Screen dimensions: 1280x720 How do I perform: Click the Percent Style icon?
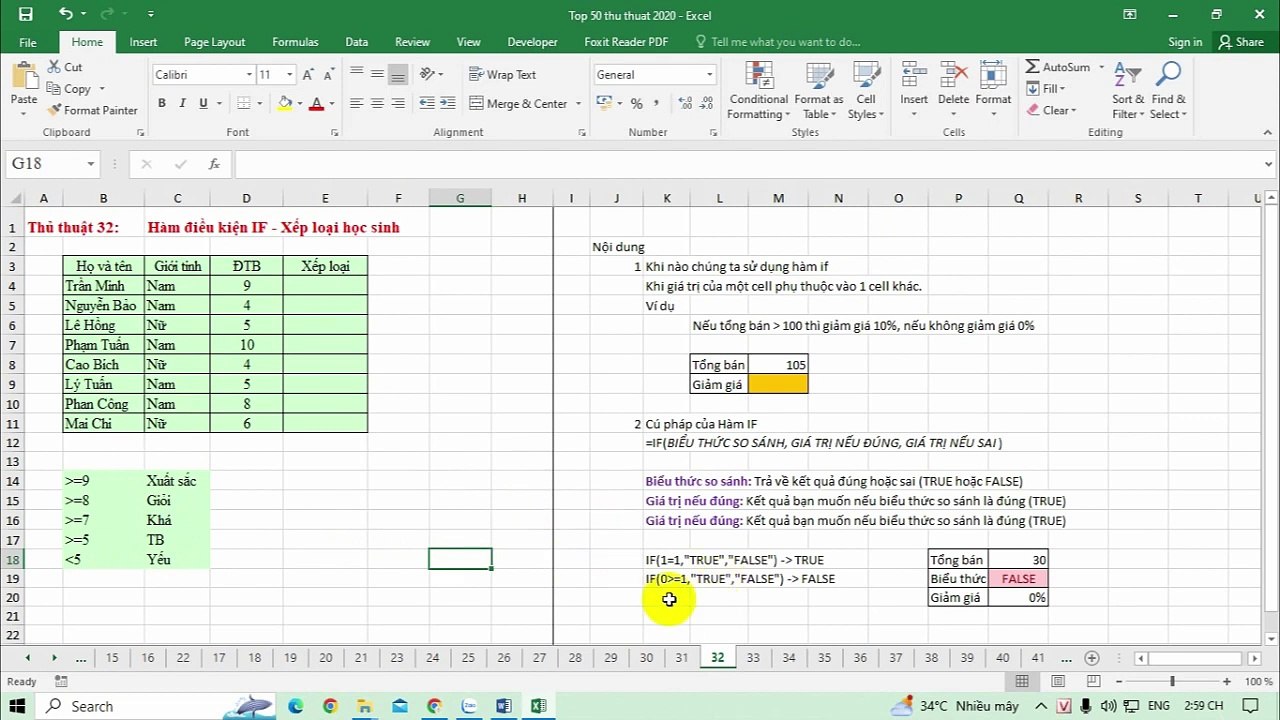(636, 104)
